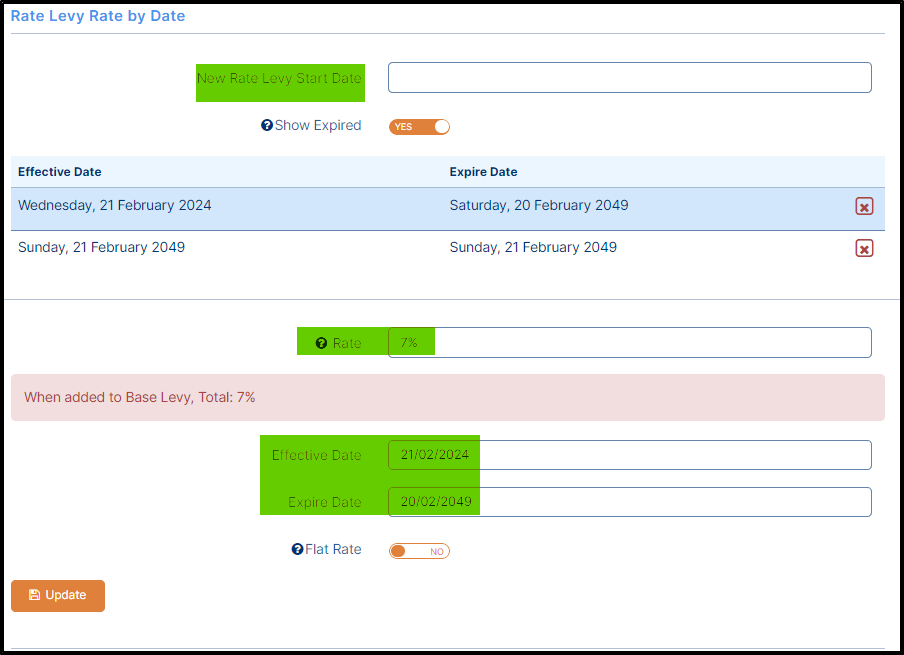This screenshot has height=655, width=904.
Task: Click the Expire Date column header
Action: coord(483,172)
